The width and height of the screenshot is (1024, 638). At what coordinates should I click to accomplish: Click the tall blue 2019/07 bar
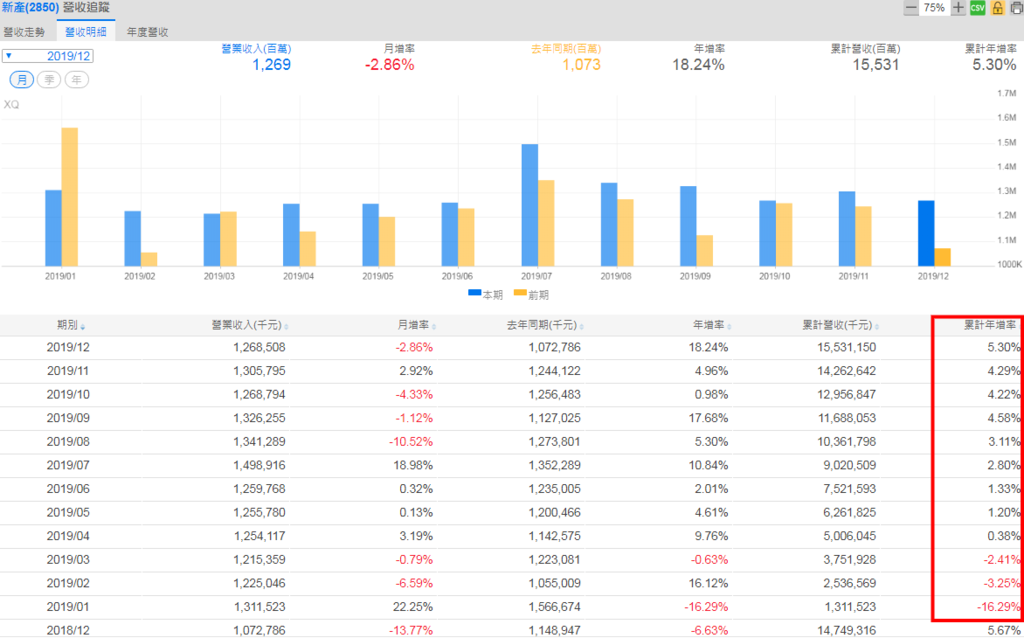530,205
